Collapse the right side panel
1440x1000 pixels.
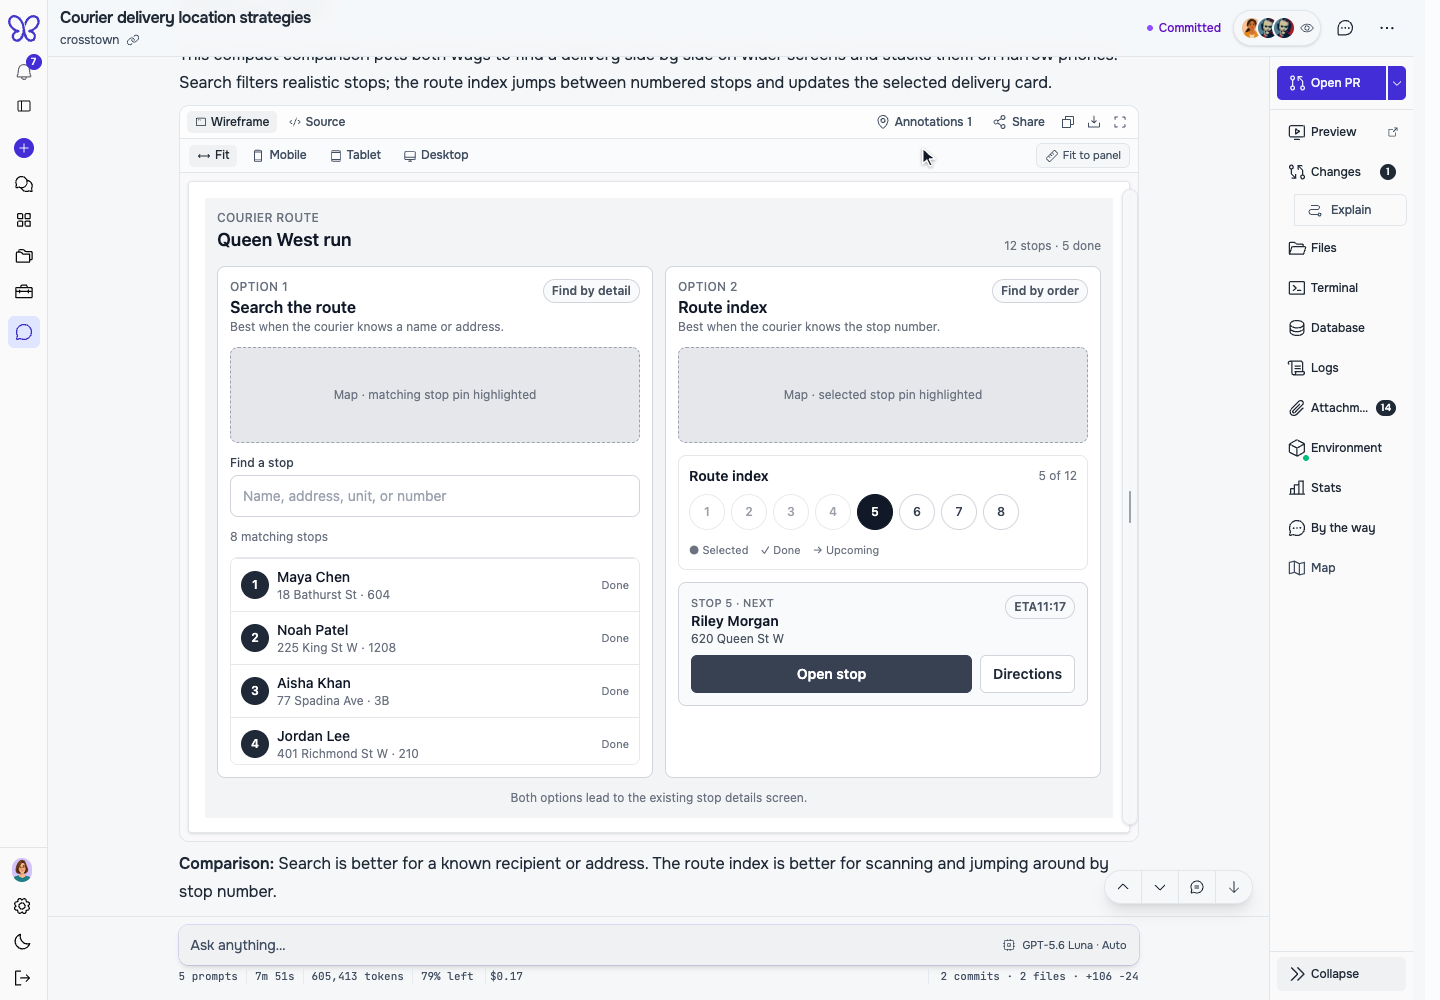coord(1341,974)
